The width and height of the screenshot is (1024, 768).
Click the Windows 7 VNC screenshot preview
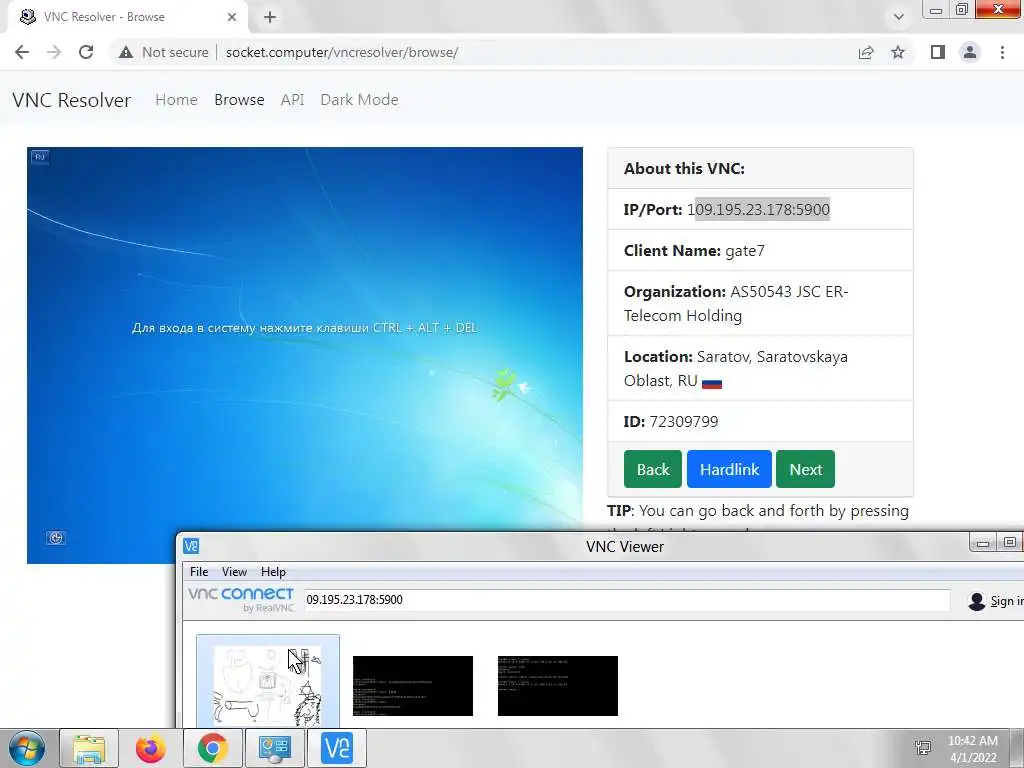pyautogui.click(x=305, y=355)
